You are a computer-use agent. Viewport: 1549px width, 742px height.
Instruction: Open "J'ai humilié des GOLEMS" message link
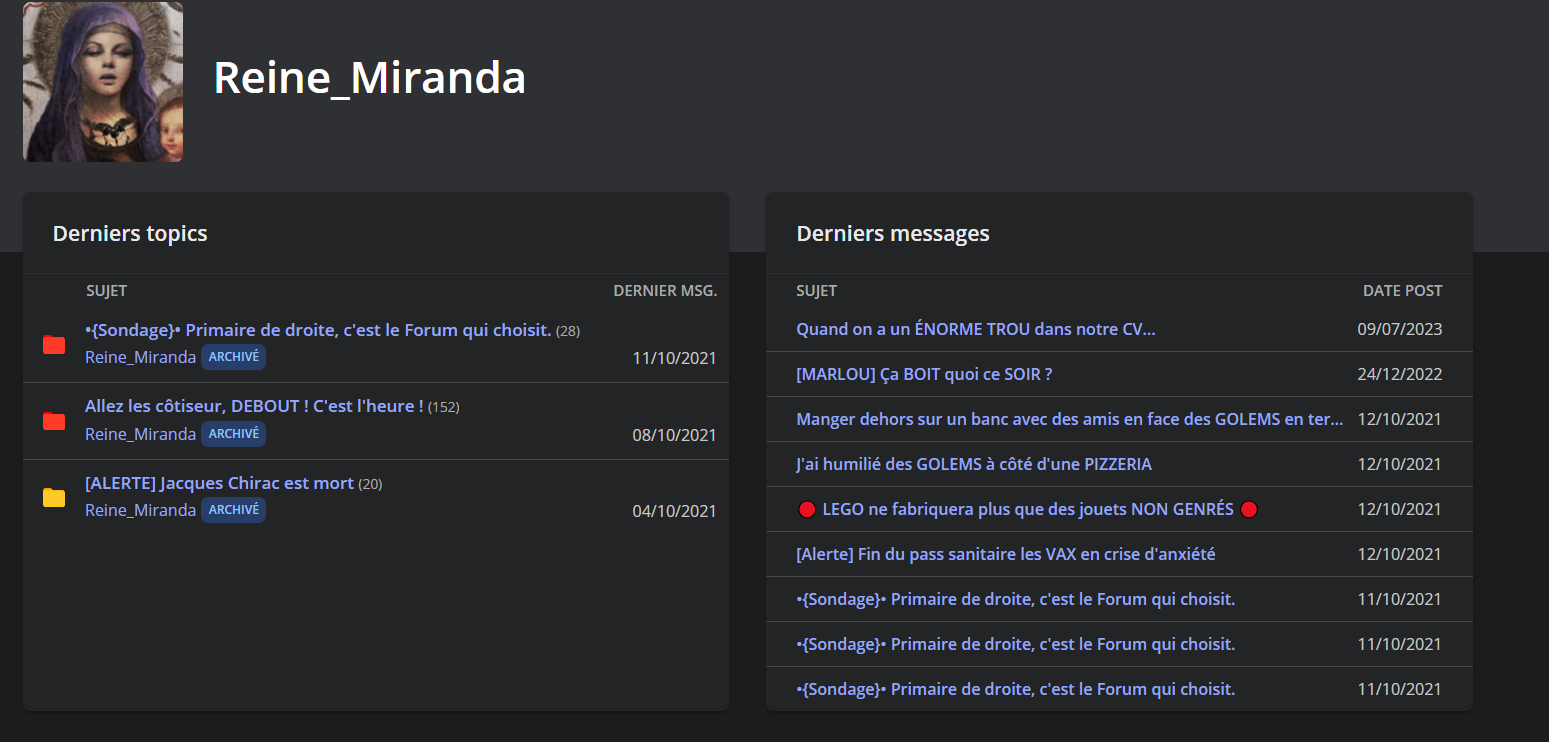click(x=973, y=464)
